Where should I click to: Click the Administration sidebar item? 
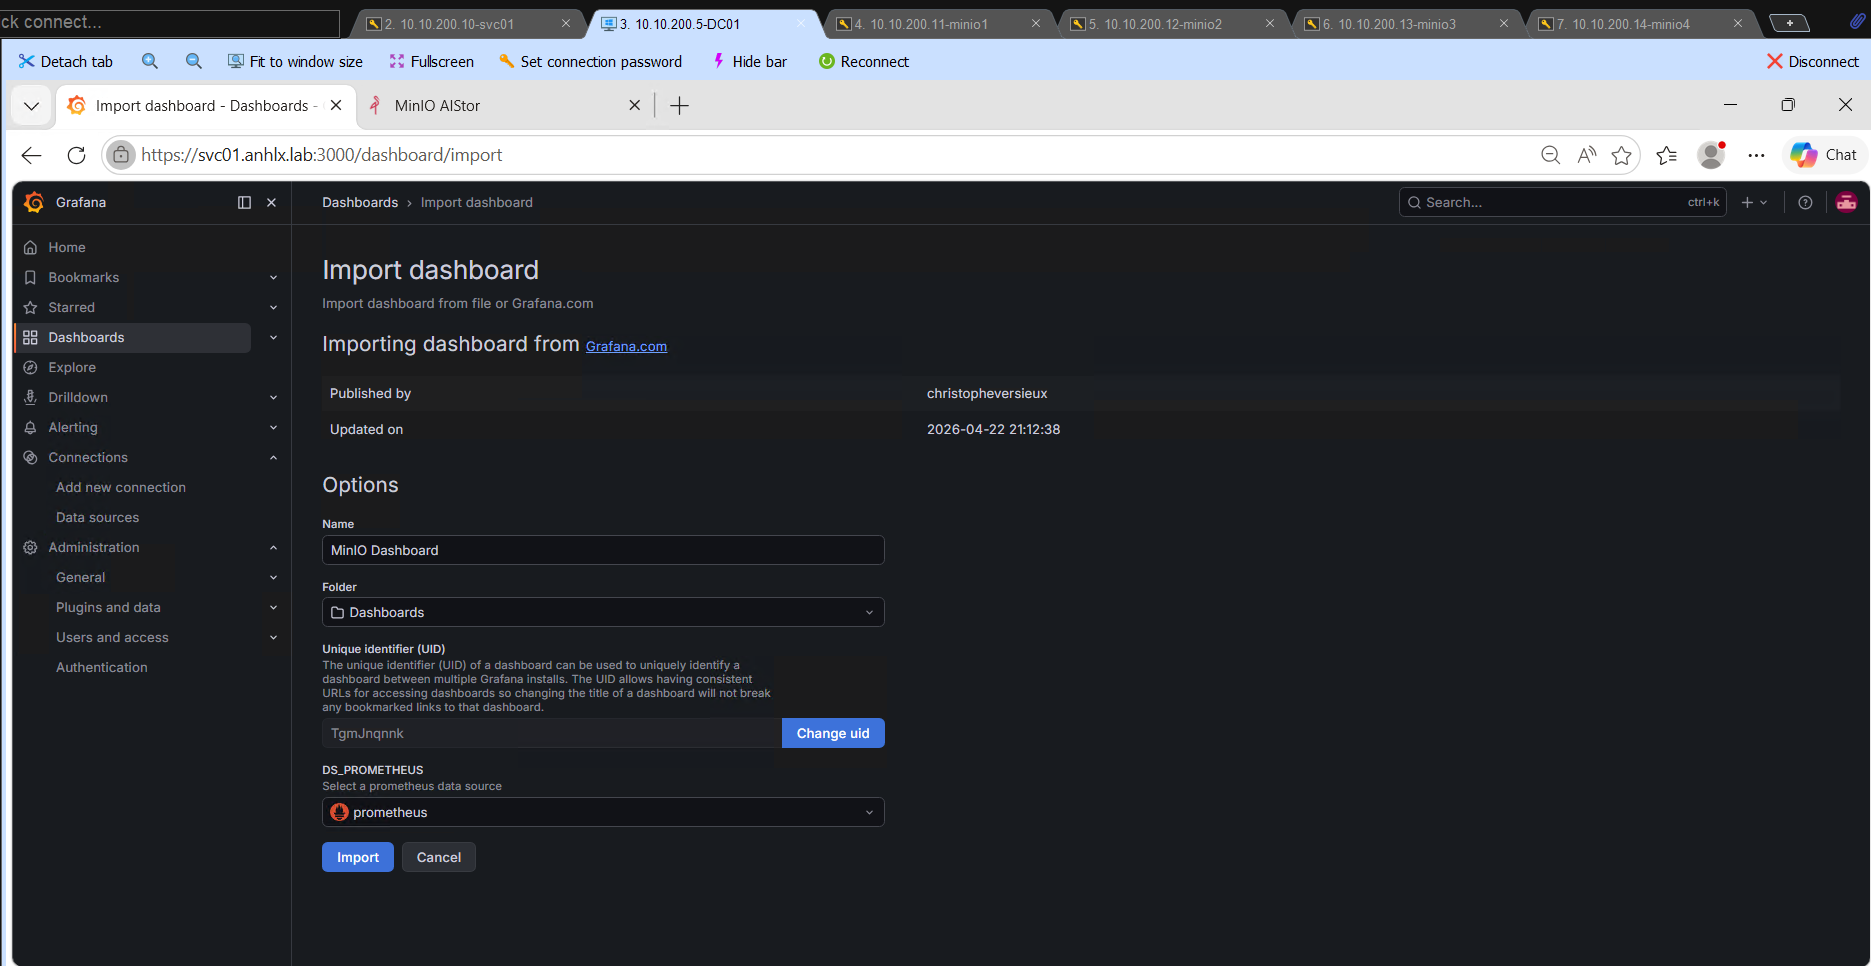pos(94,547)
